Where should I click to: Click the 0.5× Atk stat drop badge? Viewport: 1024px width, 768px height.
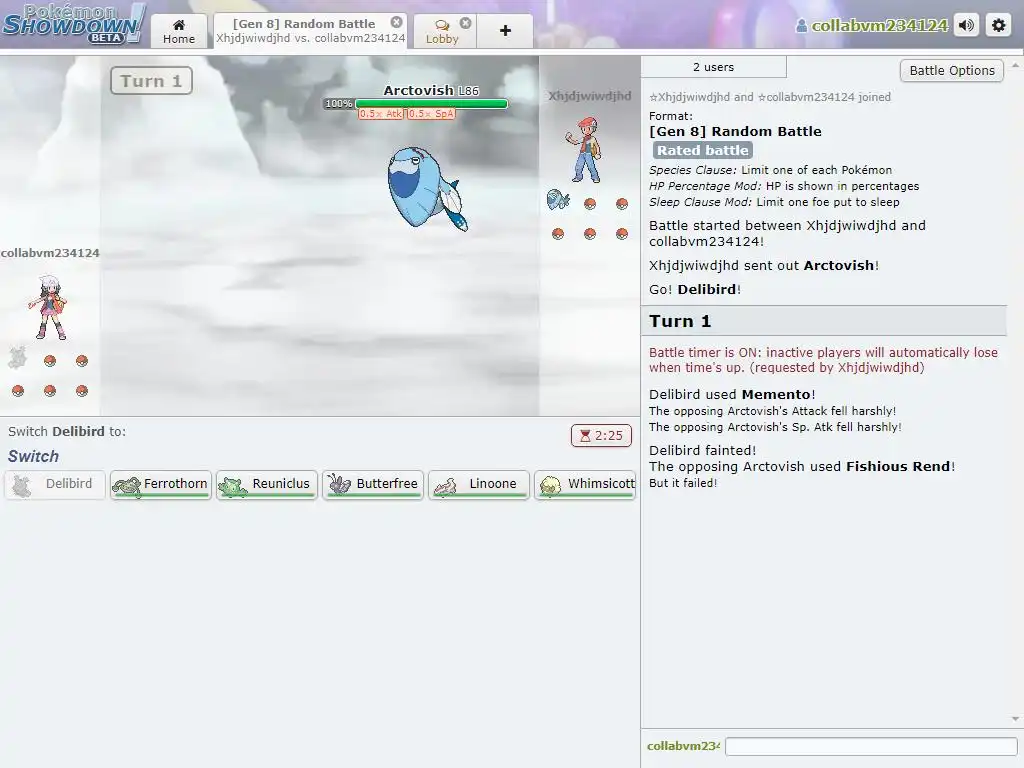point(381,114)
